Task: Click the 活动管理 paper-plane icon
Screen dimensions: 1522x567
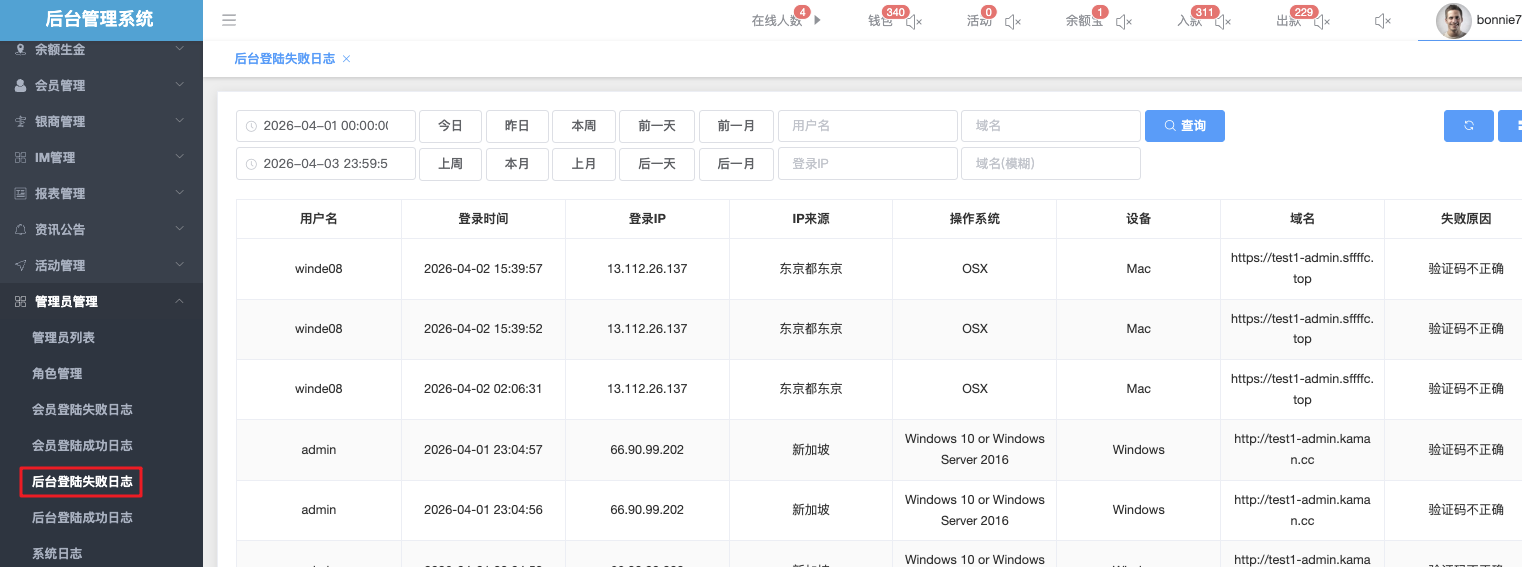Action: tap(20, 265)
